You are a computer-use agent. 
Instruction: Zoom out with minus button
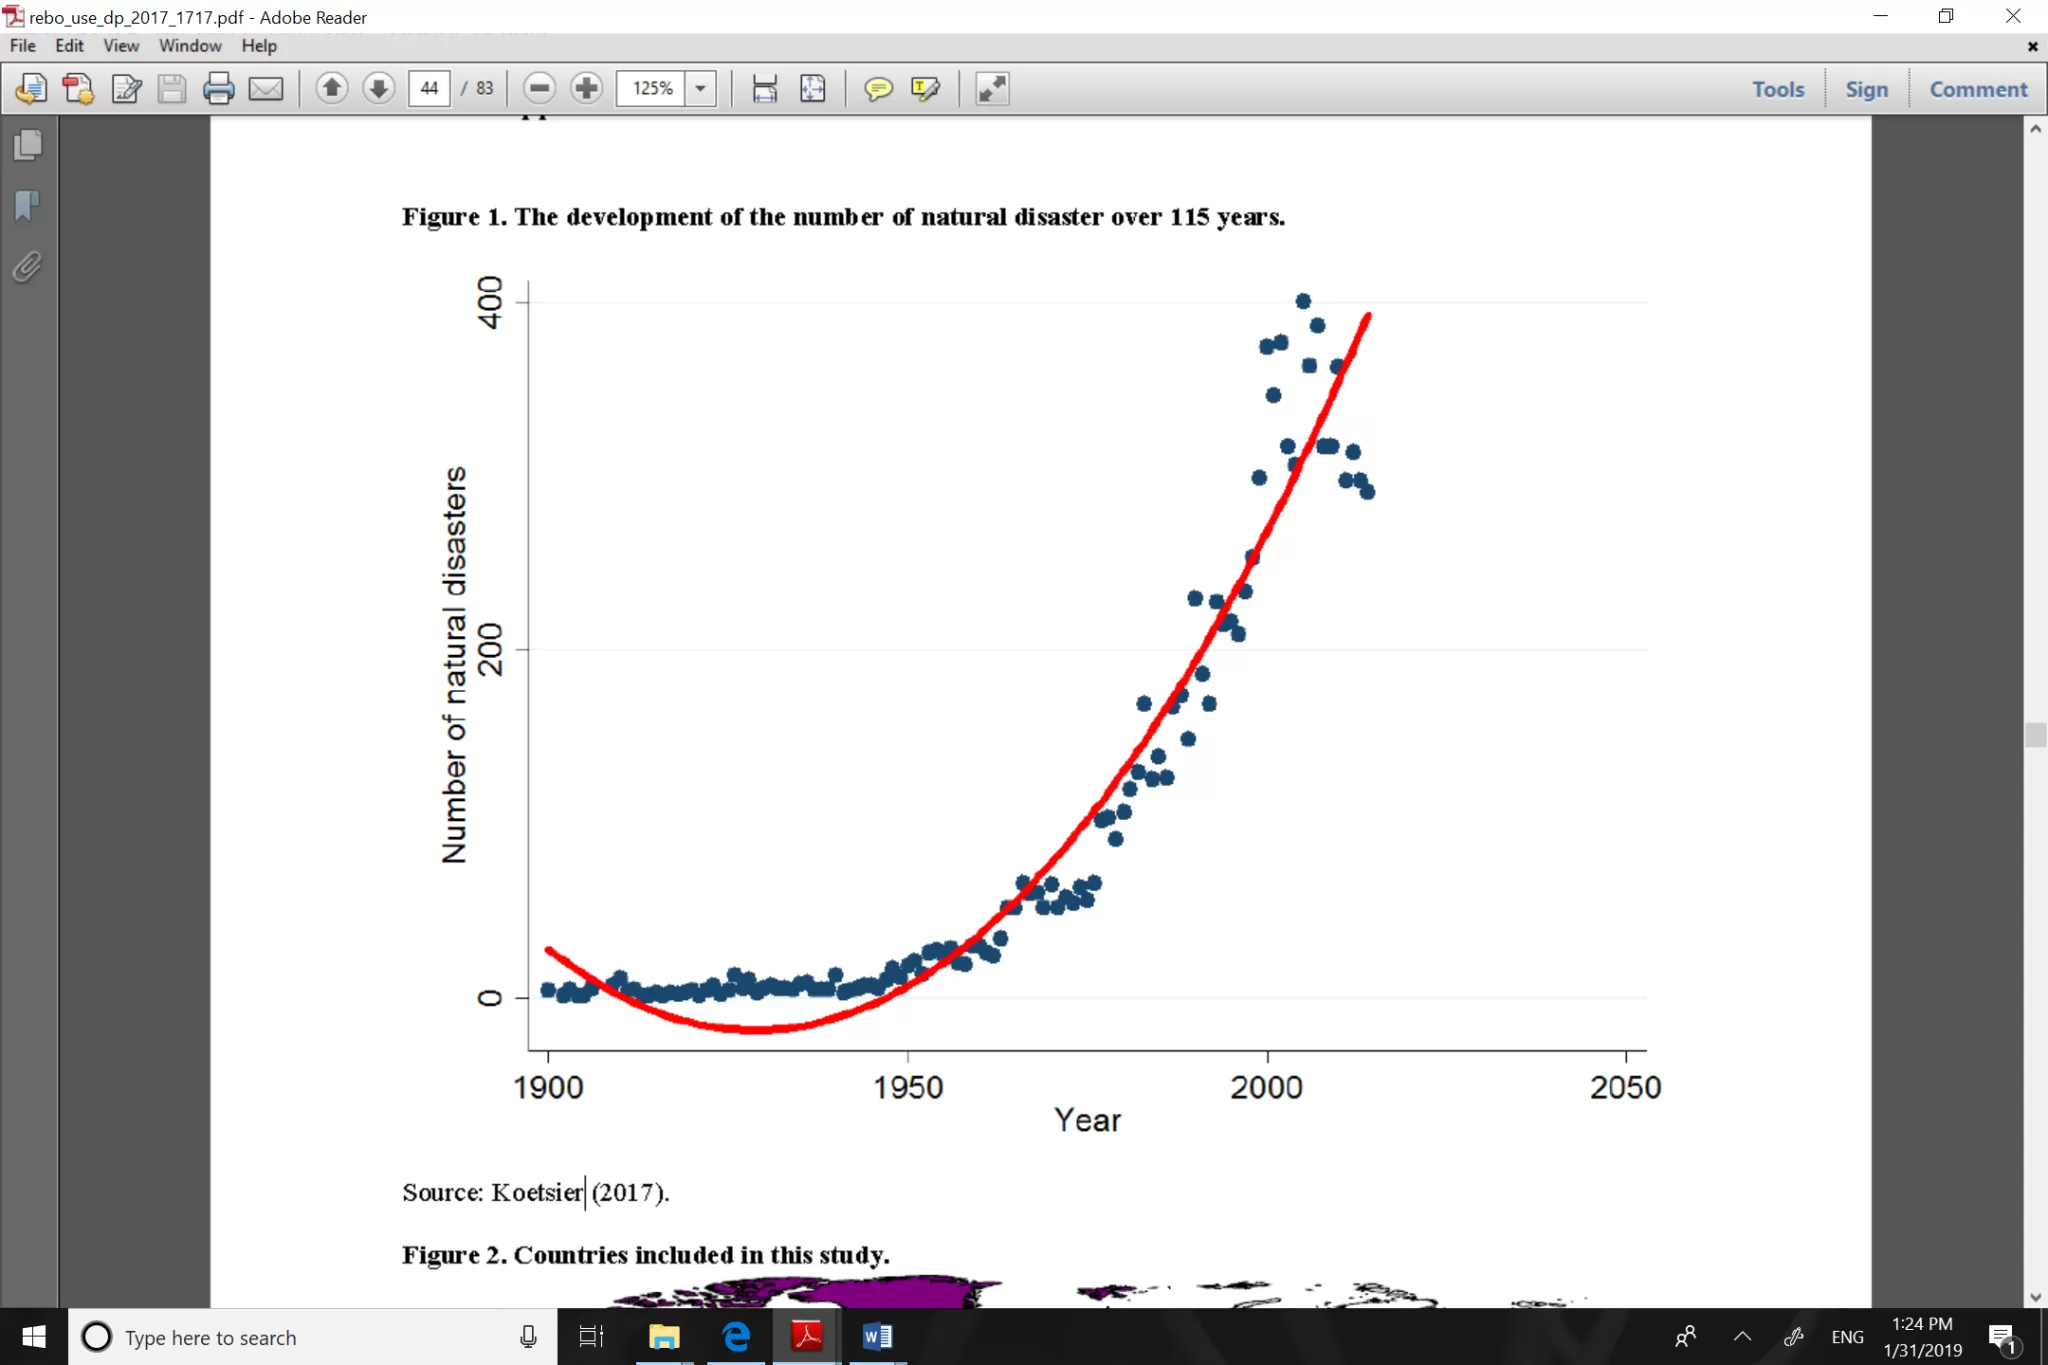pos(539,89)
